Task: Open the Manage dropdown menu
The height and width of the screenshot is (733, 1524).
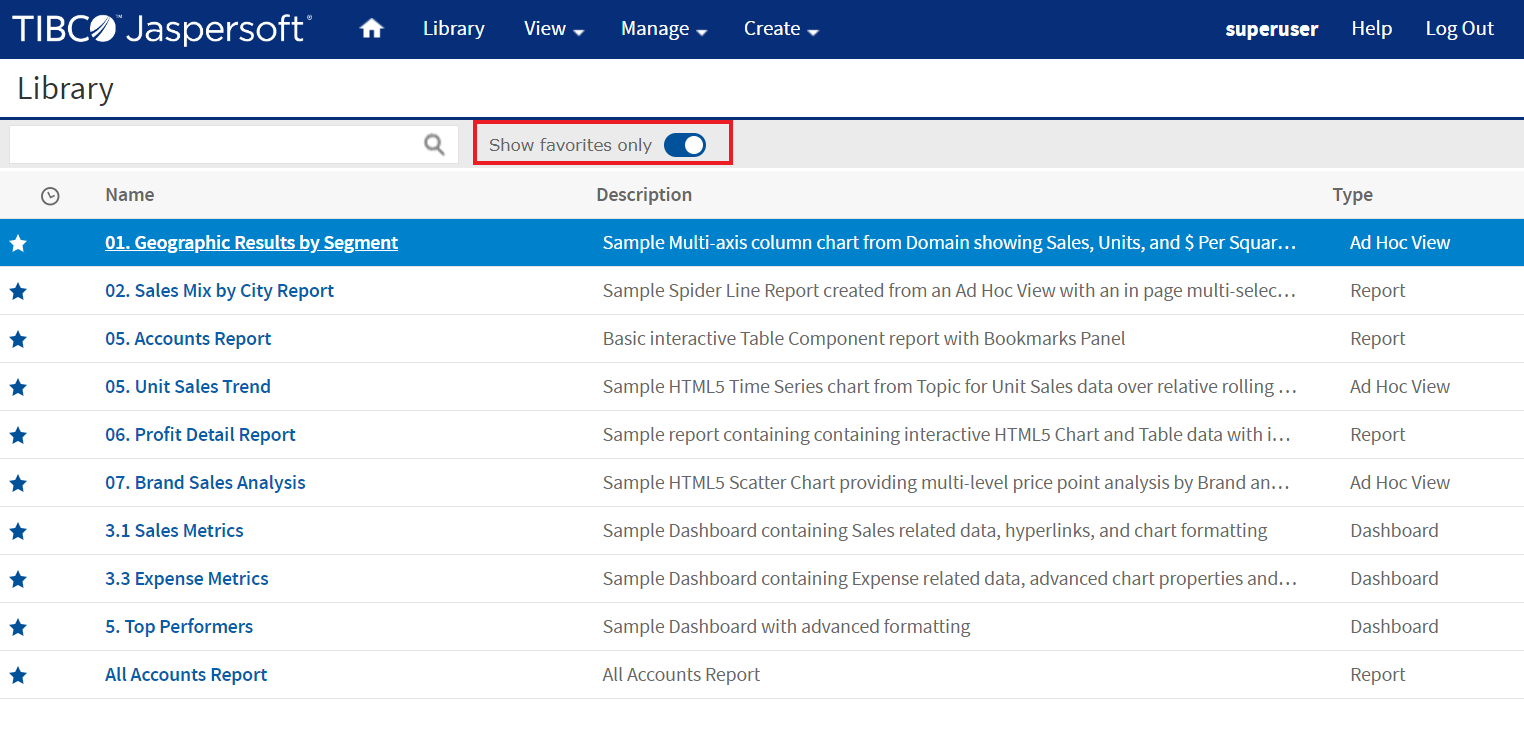Action: coord(664,29)
